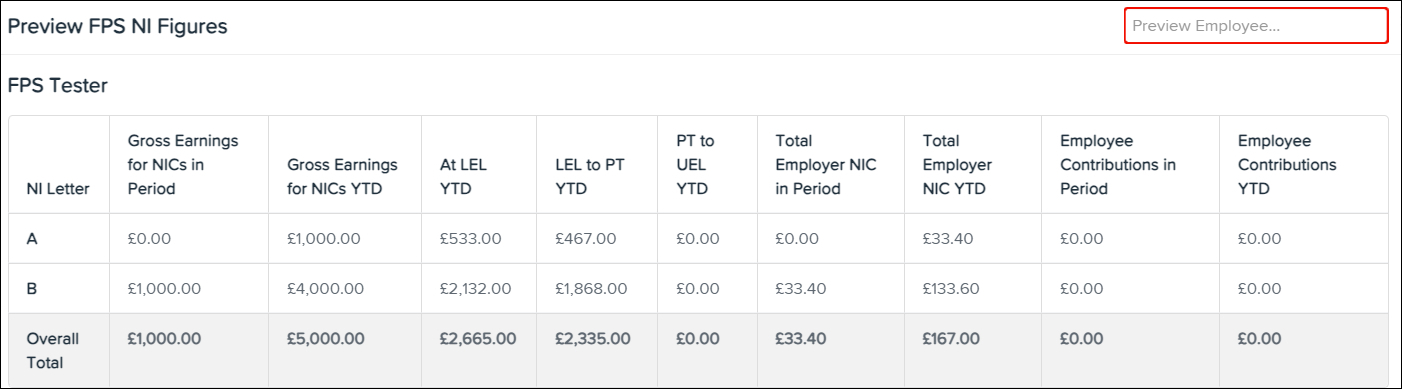Select the NI Letter column header
The width and height of the screenshot is (1402, 389).
coord(58,188)
